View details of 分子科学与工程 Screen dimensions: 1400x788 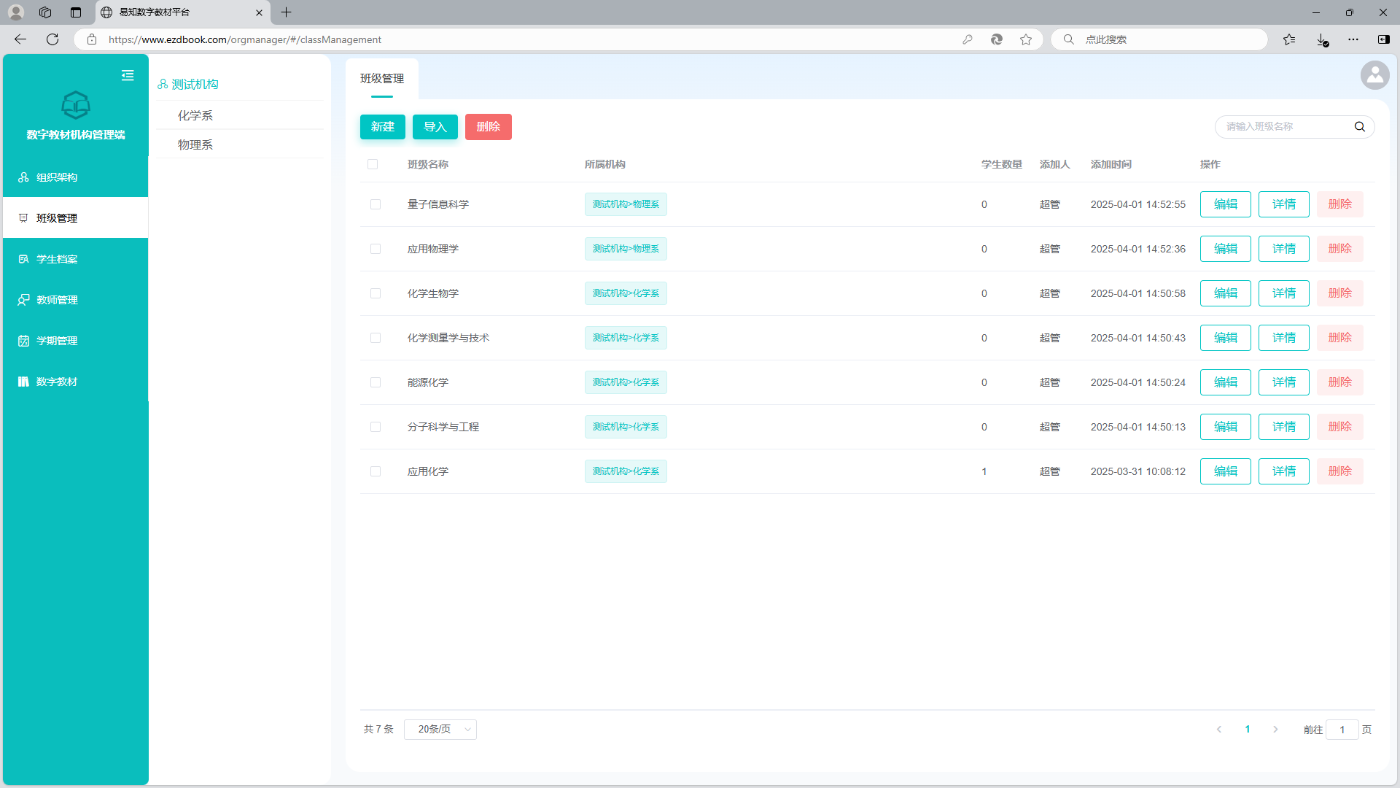(1284, 427)
